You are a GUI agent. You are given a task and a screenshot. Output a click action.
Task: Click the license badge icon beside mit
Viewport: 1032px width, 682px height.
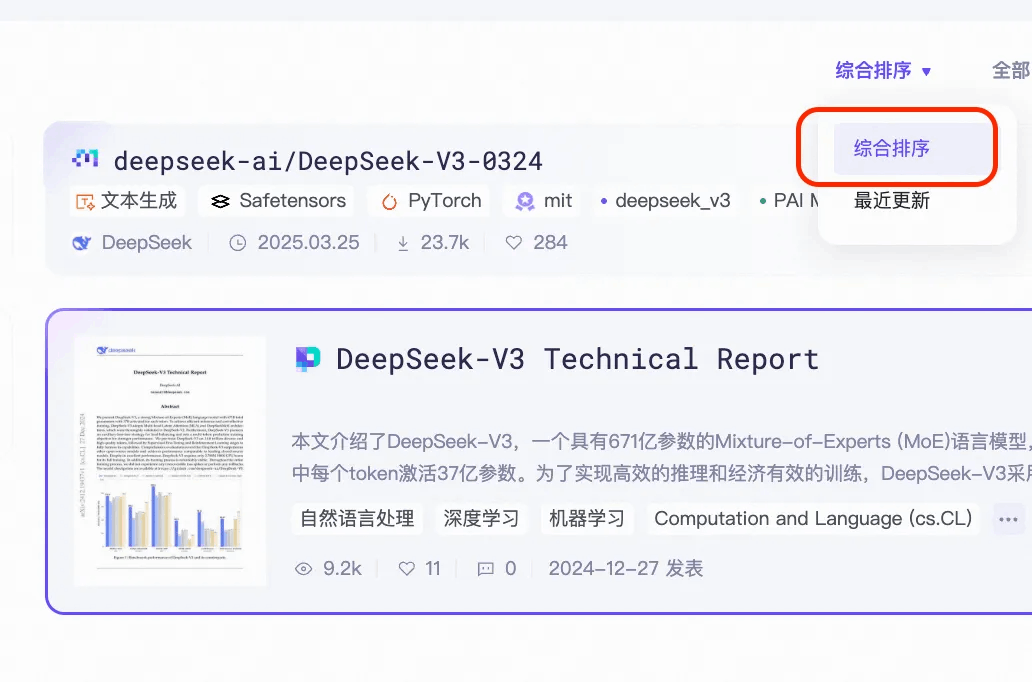coord(525,201)
